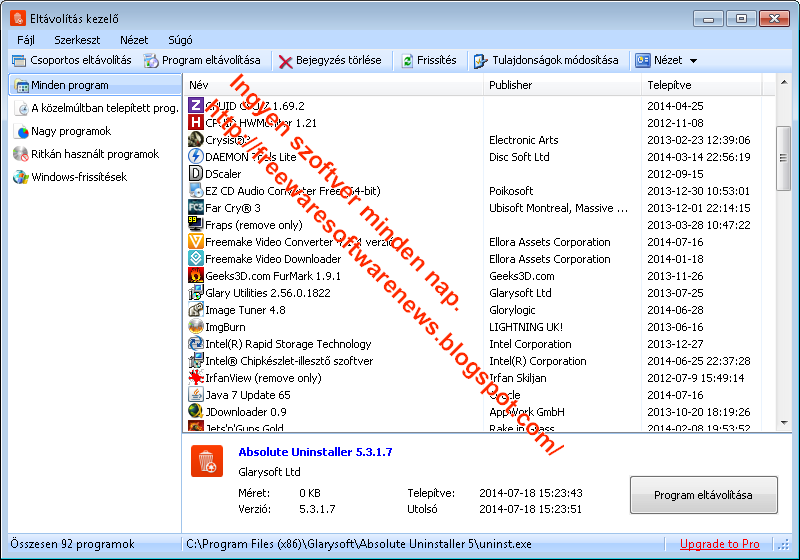The width and height of the screenshot is (800, 560).
Task: Click the LIGHTNING UK! publisher cell
Action: 526,327
